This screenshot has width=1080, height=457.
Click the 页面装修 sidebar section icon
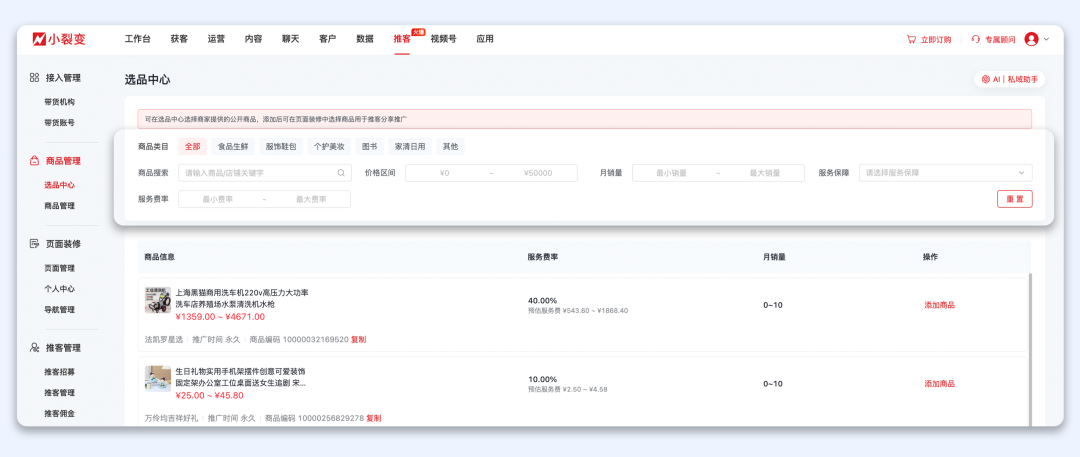34,243
